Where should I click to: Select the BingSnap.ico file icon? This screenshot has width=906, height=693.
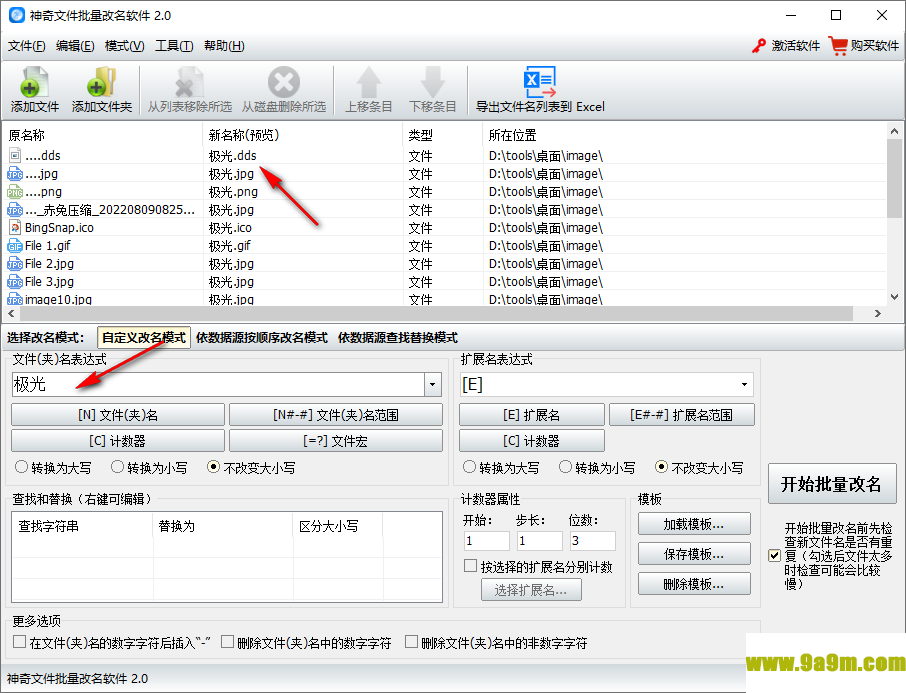(x=15, y=227)
